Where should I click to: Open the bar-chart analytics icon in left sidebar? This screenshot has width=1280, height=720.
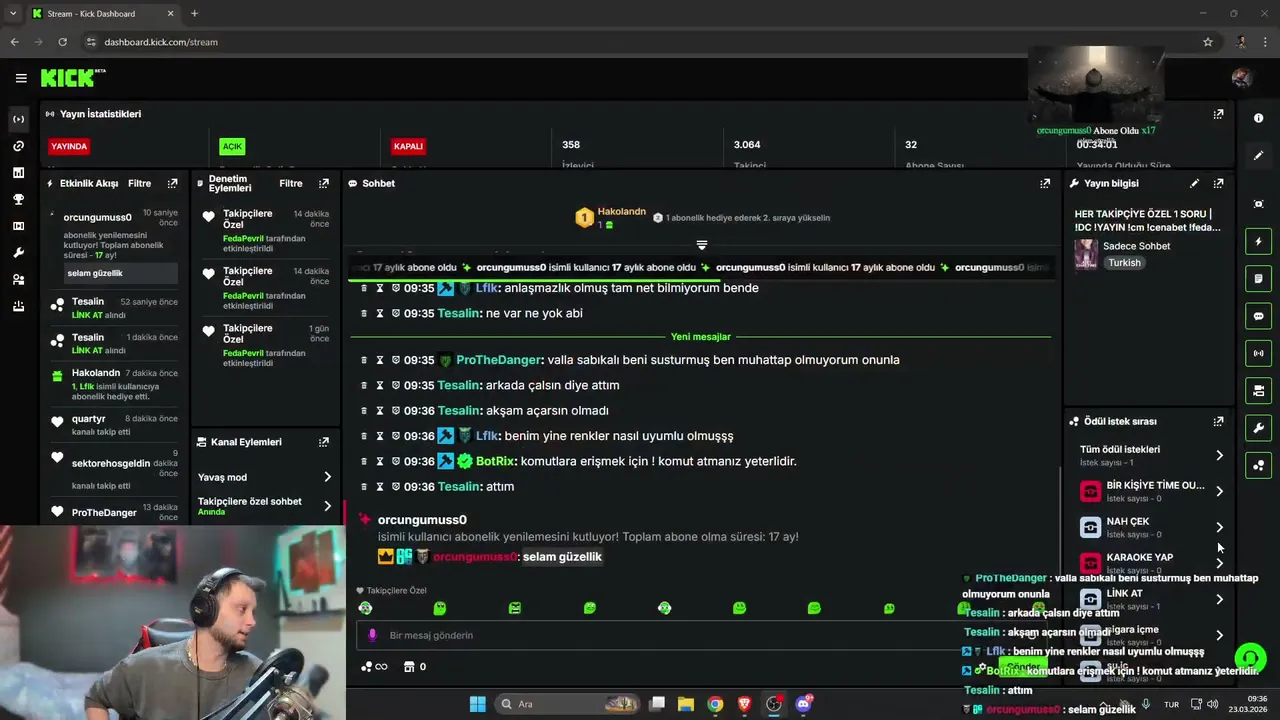tap(18, 173)
